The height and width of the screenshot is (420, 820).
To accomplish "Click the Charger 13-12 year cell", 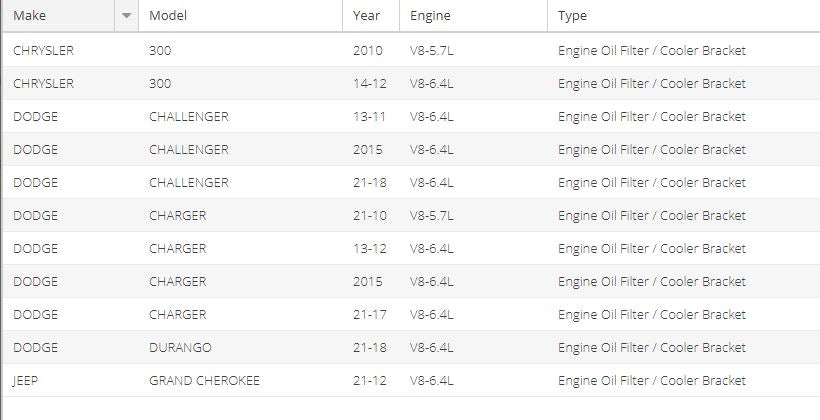I will pyautogui.click(x=371, y=248).
